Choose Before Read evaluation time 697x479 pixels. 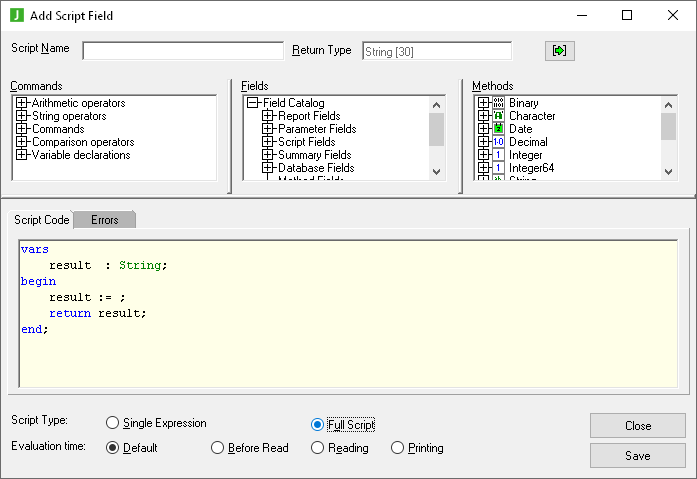218,448
